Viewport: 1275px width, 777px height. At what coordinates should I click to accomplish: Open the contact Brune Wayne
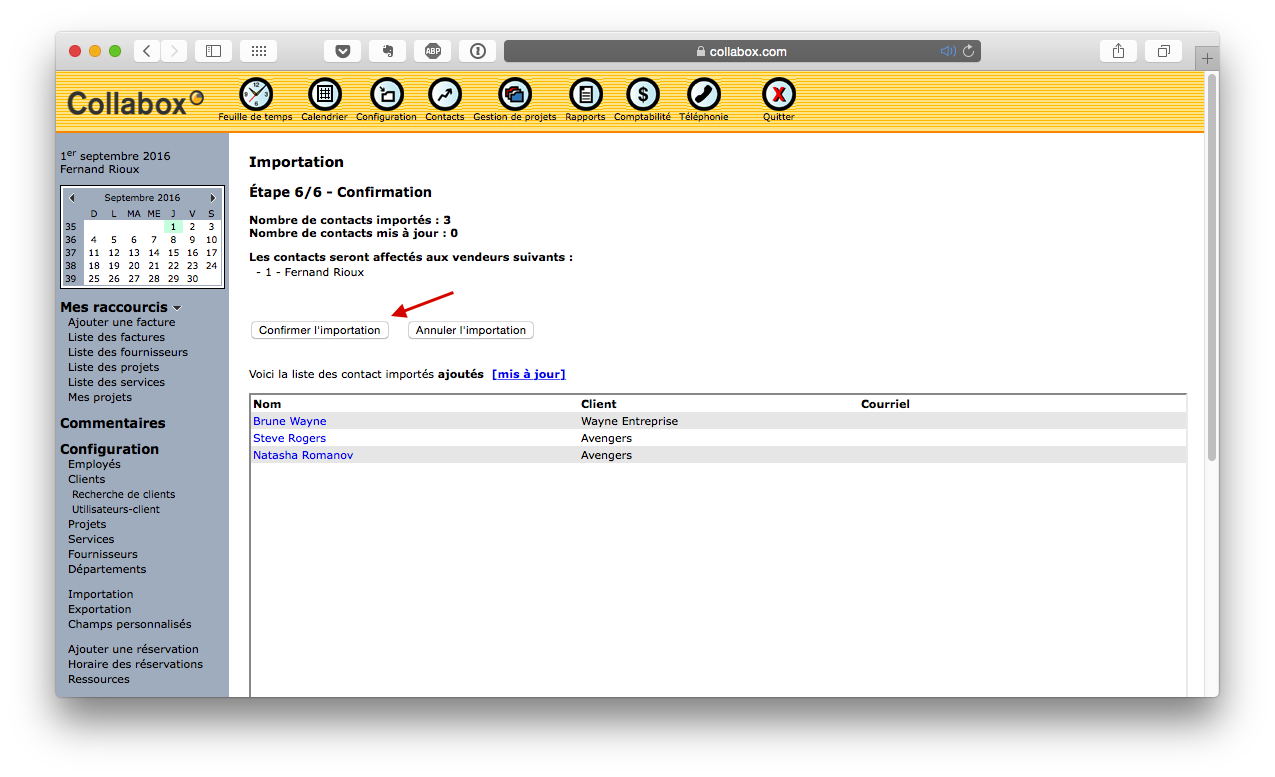point(289,421)
